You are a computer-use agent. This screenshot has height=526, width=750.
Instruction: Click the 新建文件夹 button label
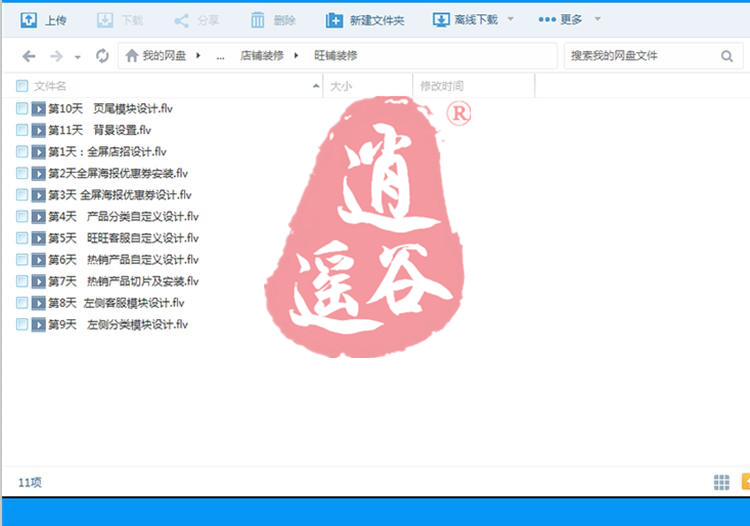coord(377,21)
